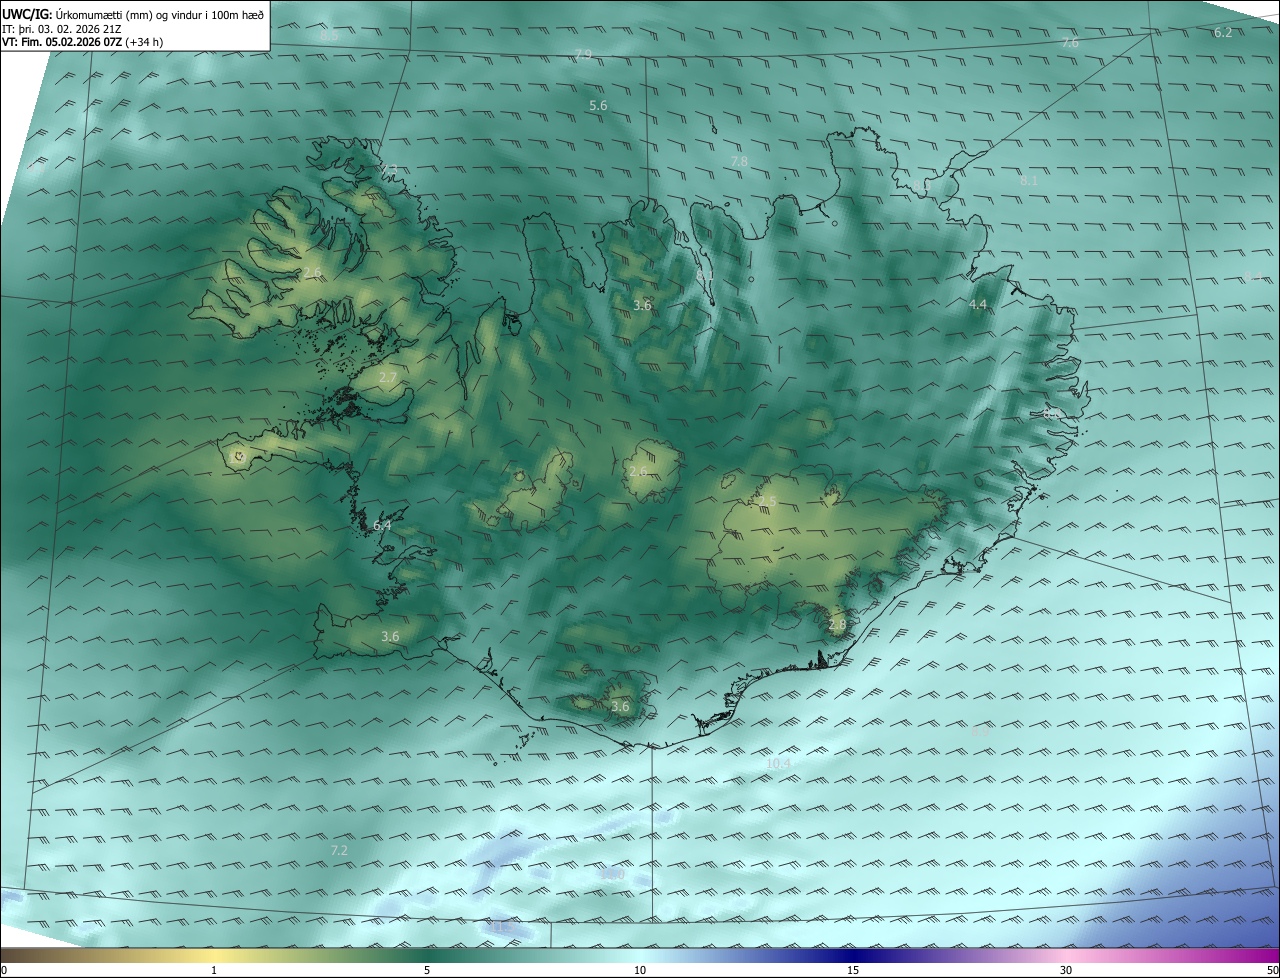This screenshot has height=978, width=1280.
Task: Click the 6.4 value label
Action: 382,524
